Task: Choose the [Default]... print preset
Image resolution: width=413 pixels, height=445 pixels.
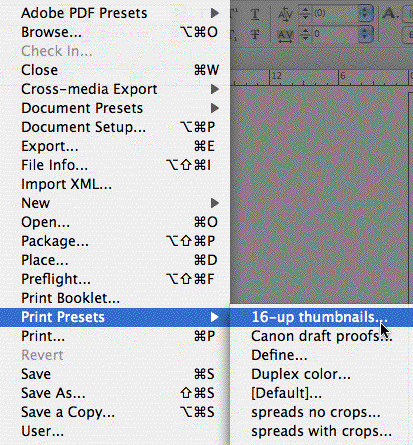Action: [321, 393]
